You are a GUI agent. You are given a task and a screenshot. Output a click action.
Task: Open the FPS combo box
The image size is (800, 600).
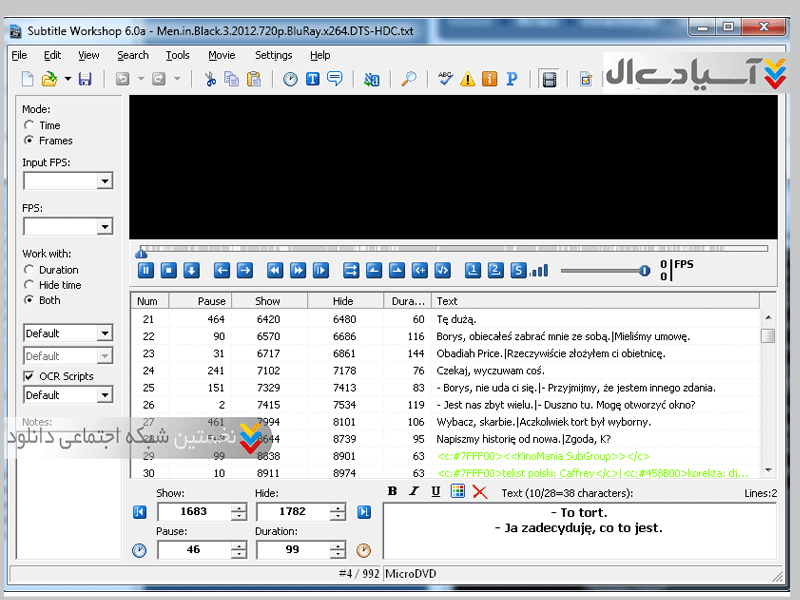pyautogui.click(x=104, y=227)
